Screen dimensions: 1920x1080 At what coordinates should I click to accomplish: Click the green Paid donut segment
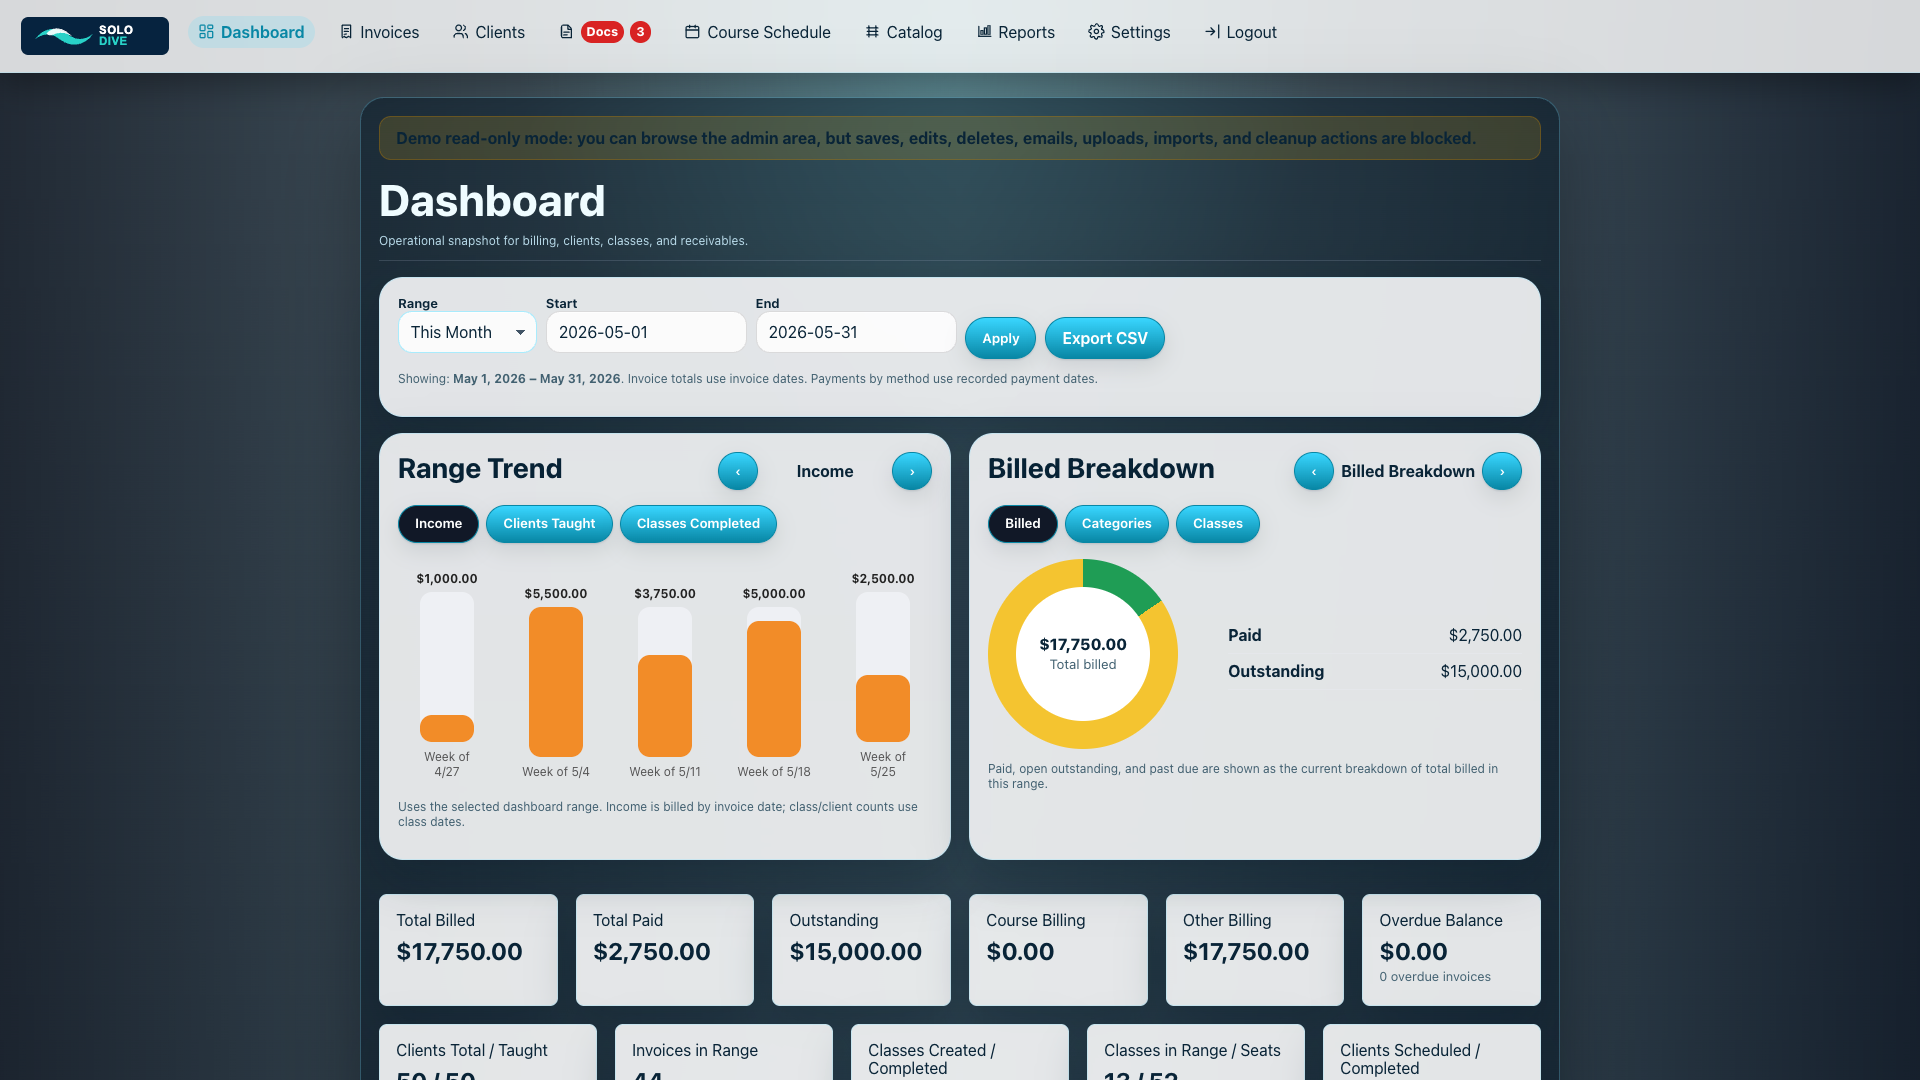pyautogui.click(x=1121, y=582)
